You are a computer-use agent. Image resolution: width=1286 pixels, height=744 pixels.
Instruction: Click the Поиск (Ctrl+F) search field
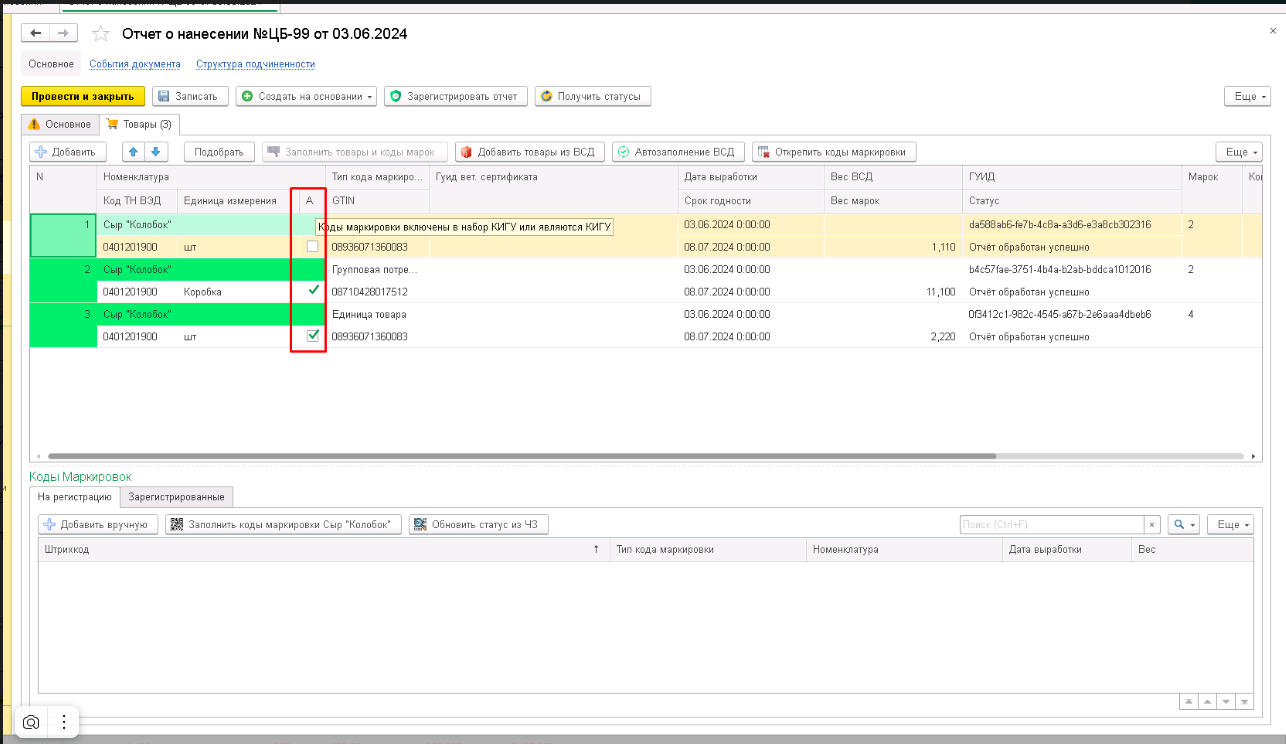[1051, 524]
